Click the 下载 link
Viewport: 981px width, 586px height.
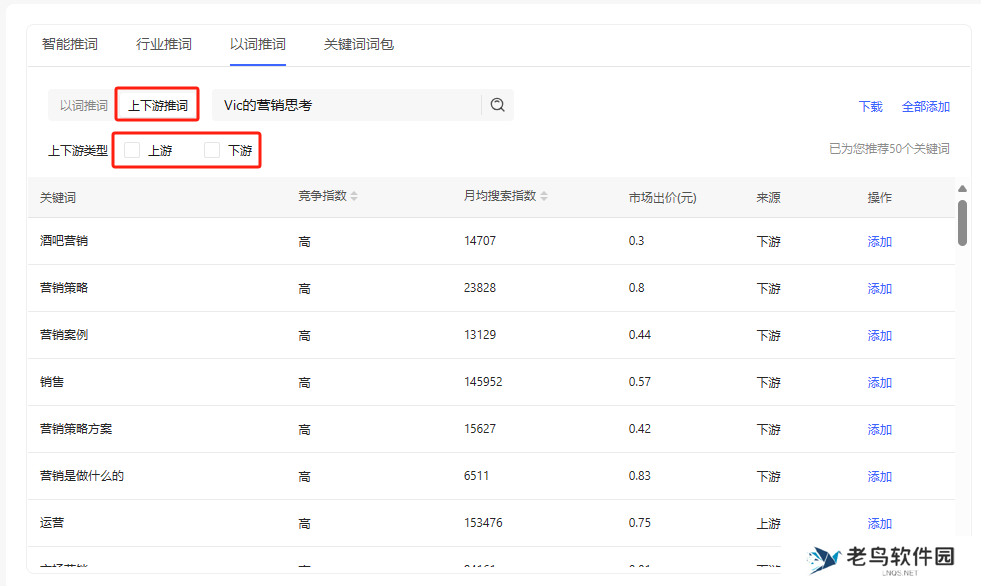tap(870, 107)
